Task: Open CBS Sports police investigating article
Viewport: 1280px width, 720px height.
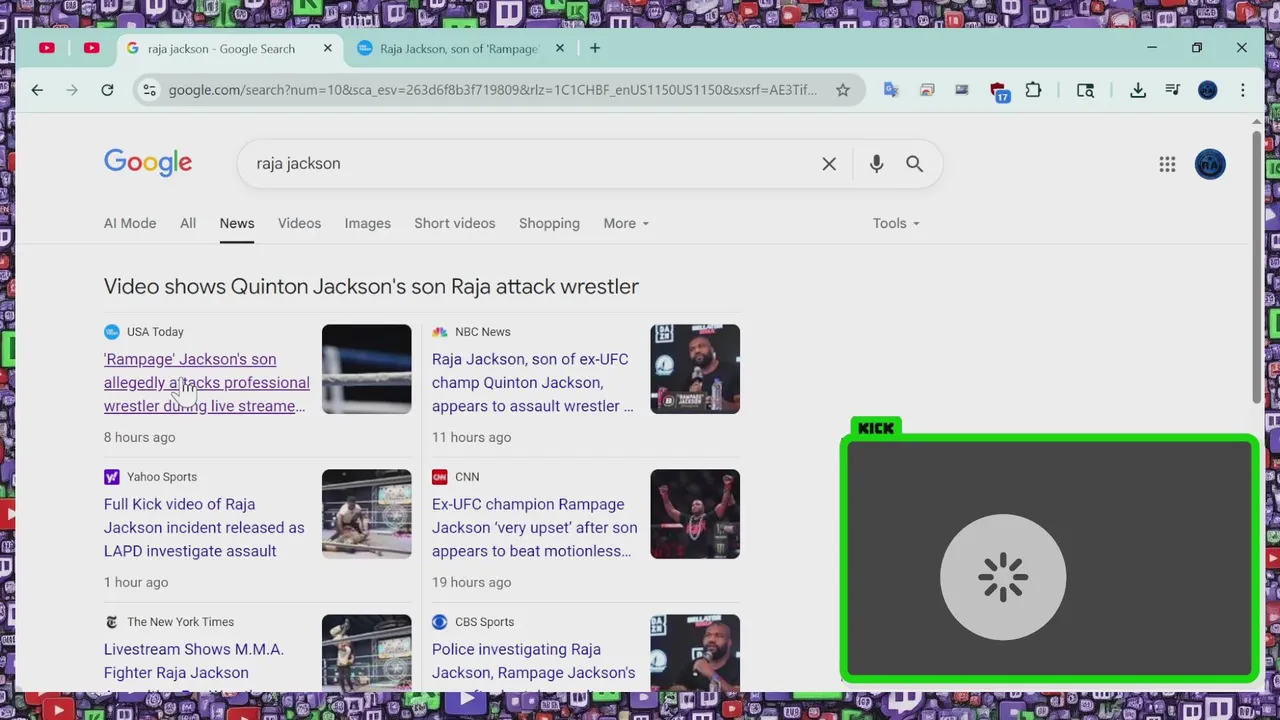Action: click(534, 661)
